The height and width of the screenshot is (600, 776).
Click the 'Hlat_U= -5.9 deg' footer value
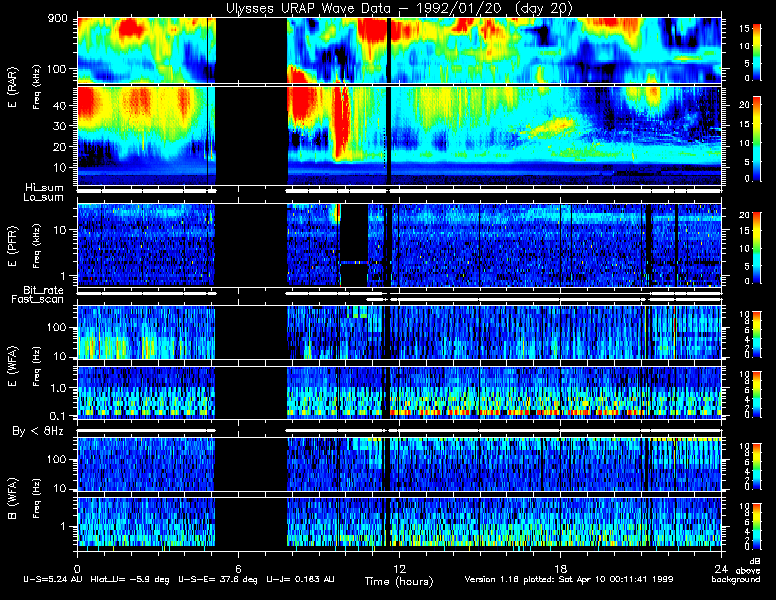click(130, 579)
